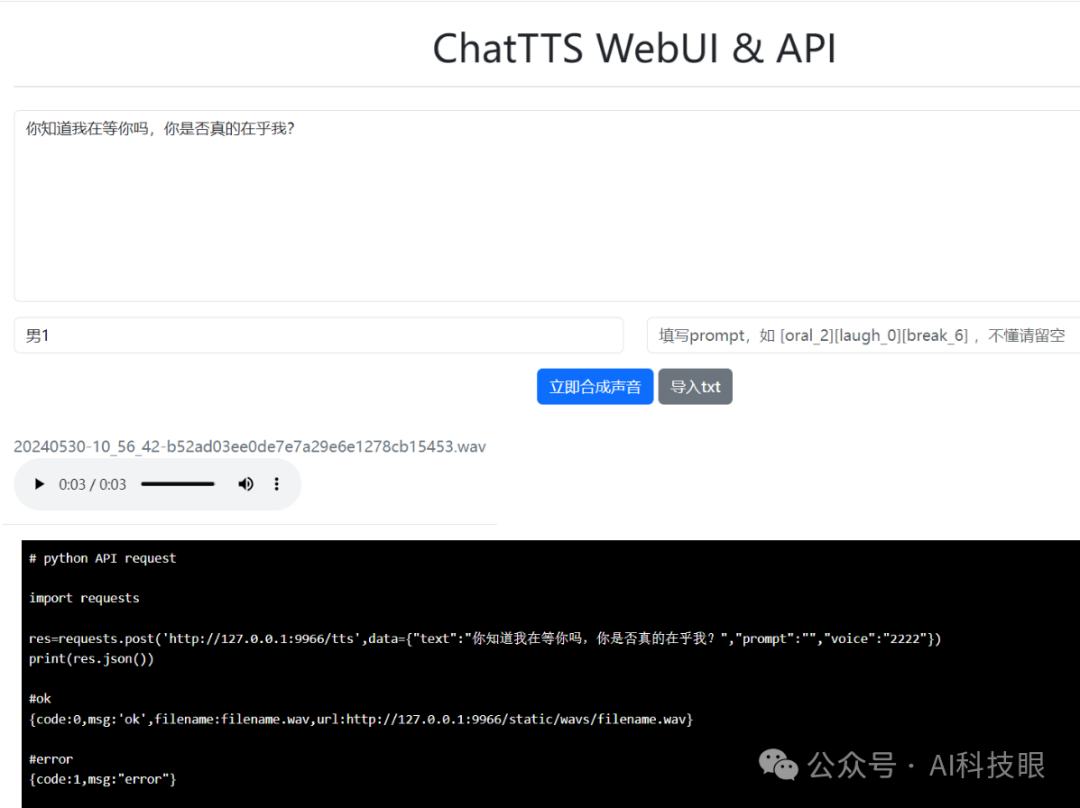1080x808 pixels.
Task: Open audio player three-dot options menu
Action: pyautogui.click(x=277, y=485)
